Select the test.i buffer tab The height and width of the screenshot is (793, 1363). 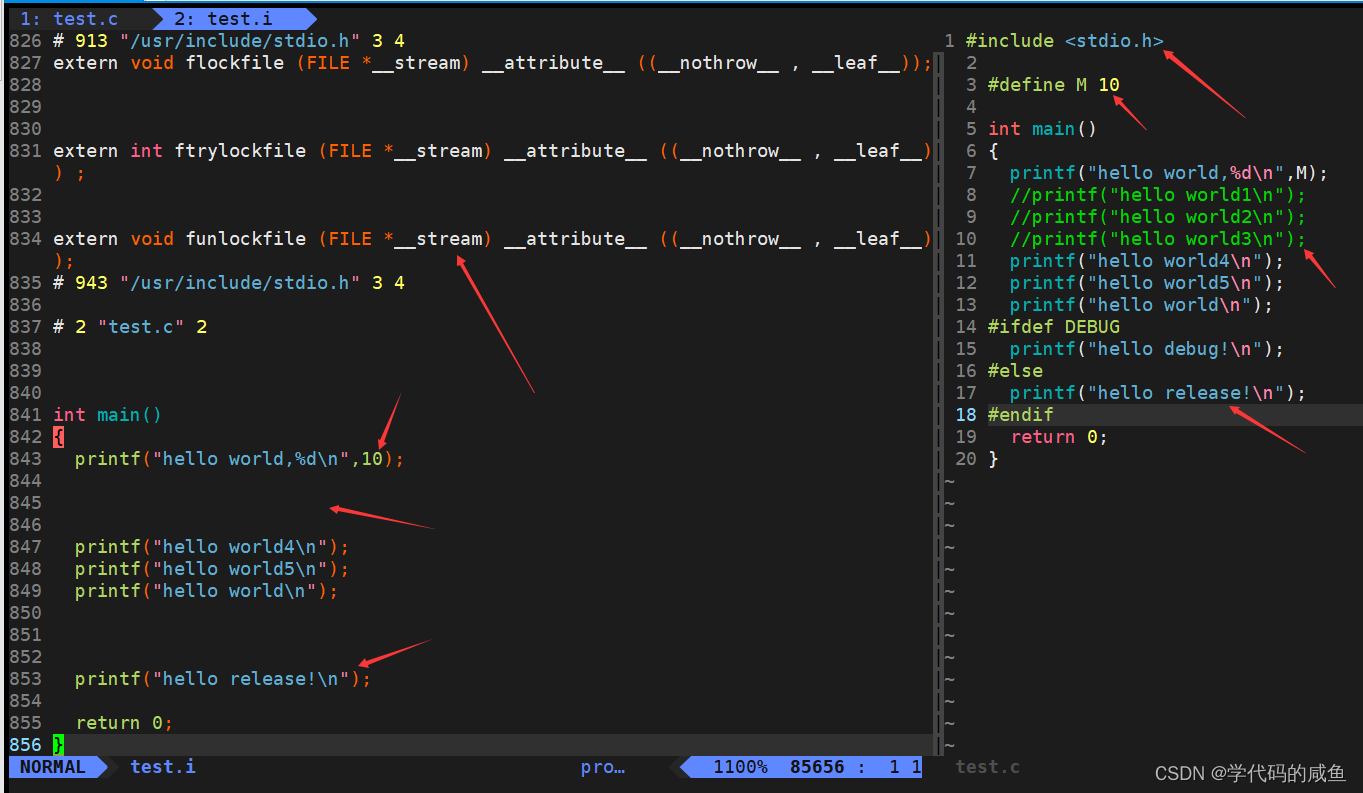[222, 19]
